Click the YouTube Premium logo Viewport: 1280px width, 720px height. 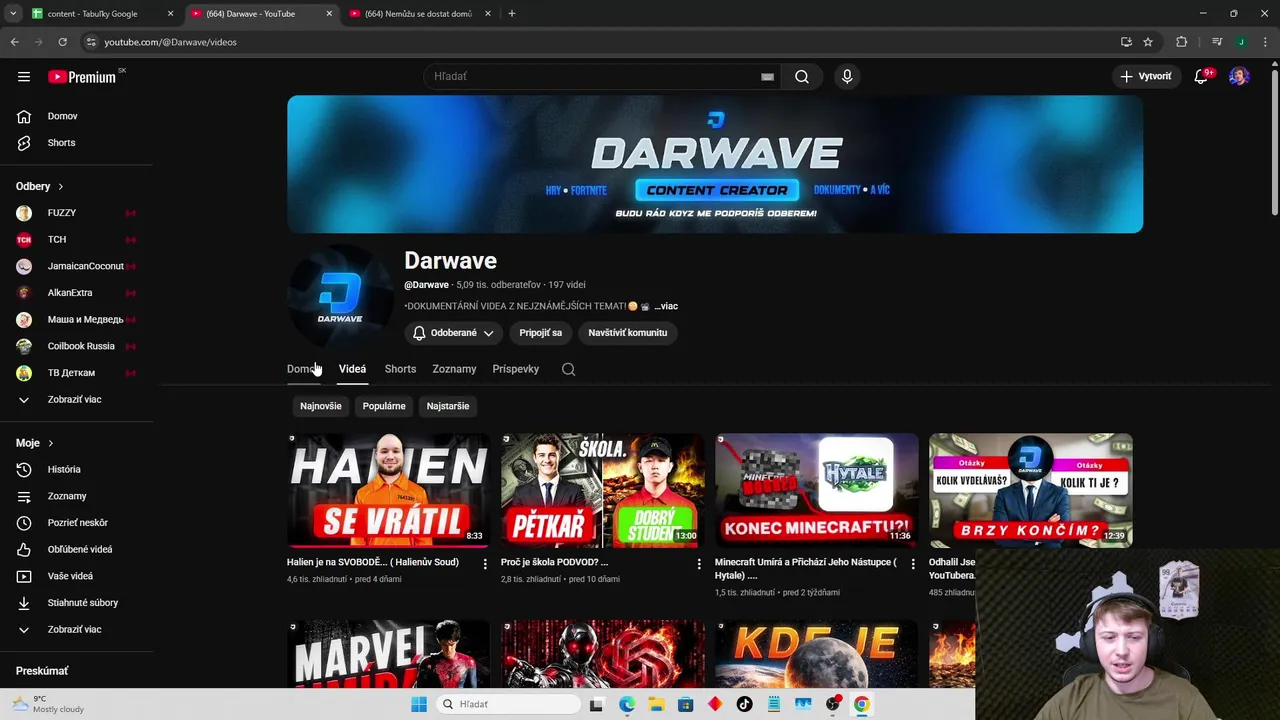click(84, 77)
